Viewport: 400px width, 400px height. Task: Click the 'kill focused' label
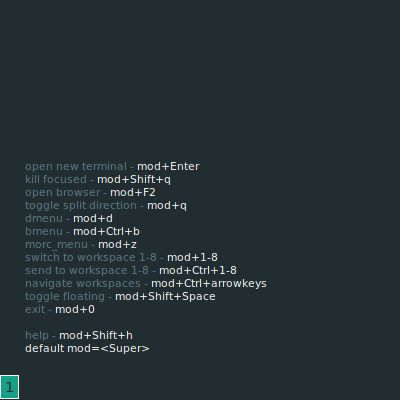[x=56, y=179]
